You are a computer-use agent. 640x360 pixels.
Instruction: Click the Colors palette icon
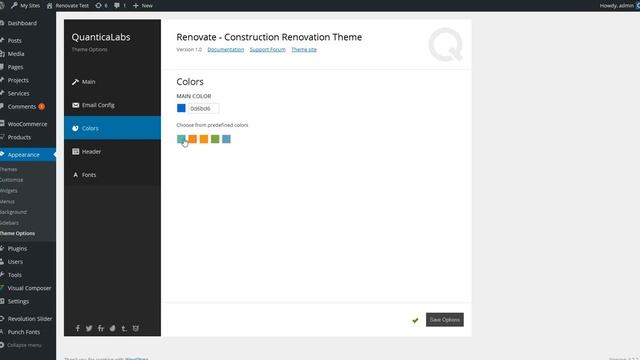tap(75, 128)
